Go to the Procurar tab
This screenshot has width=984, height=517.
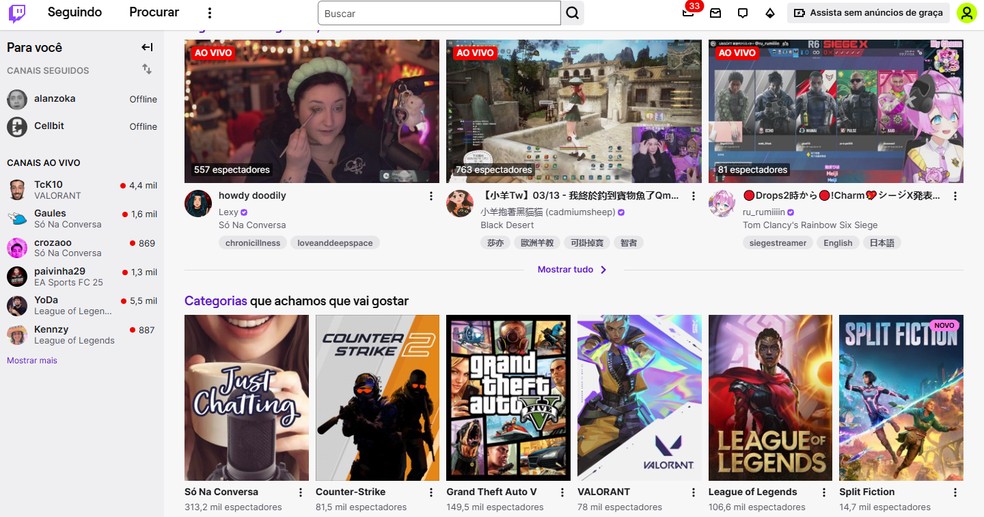(x=154, y=12)
